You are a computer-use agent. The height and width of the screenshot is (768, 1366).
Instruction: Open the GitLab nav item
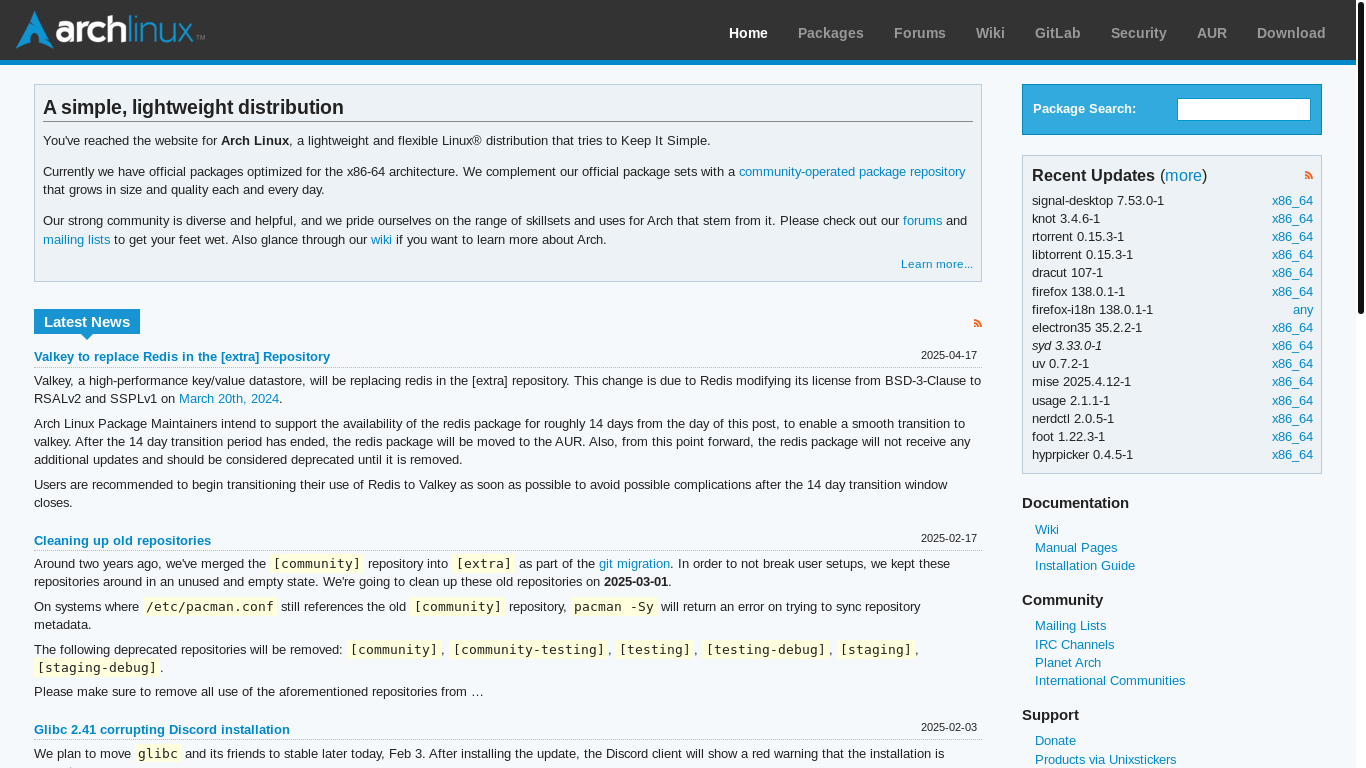1057,33
